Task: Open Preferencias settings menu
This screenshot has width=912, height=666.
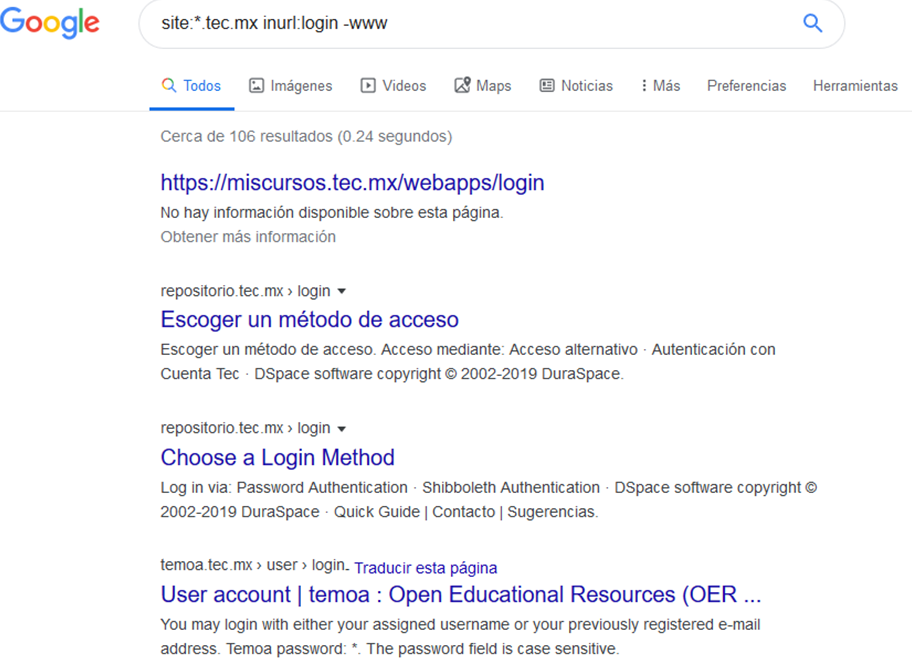Action: (x=746, y=86)
